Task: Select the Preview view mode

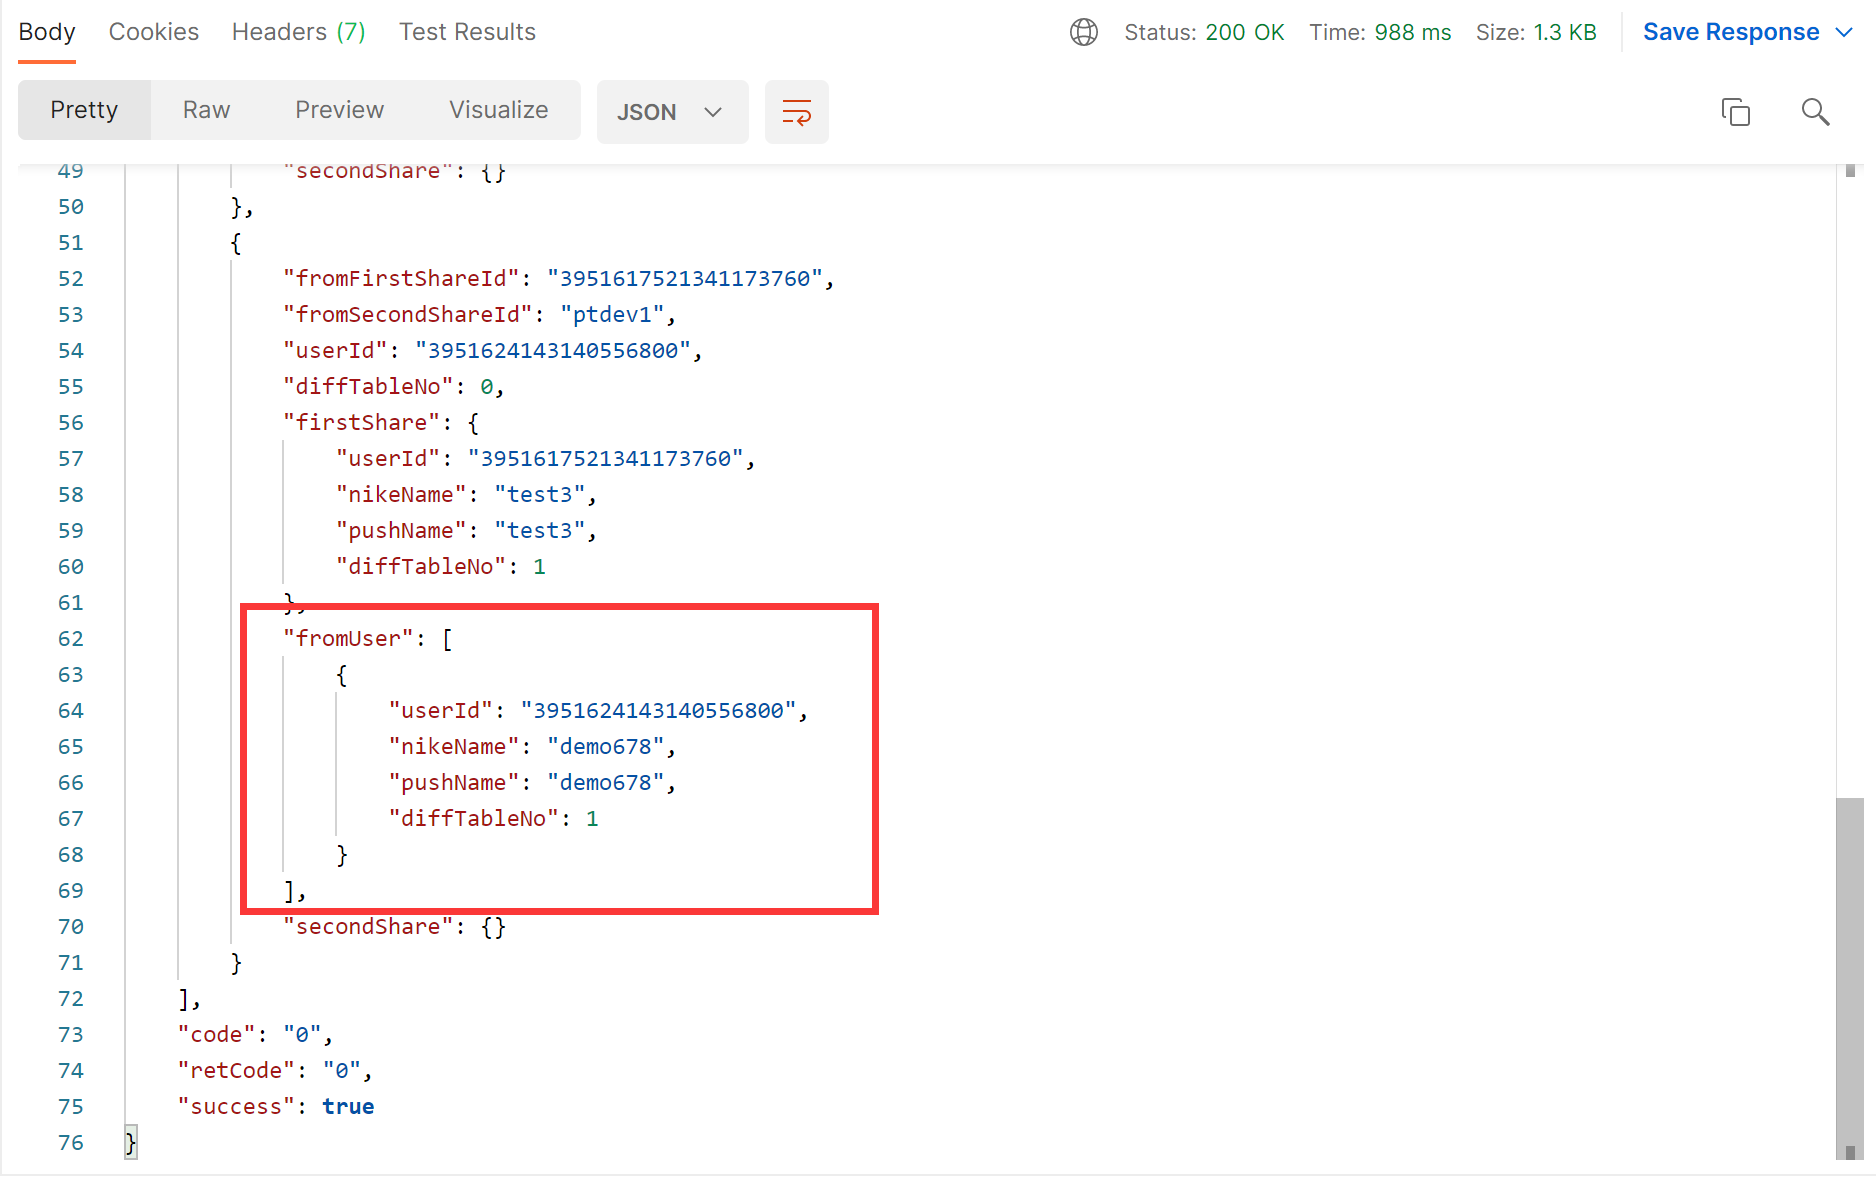Action: (x=339, y=110)
